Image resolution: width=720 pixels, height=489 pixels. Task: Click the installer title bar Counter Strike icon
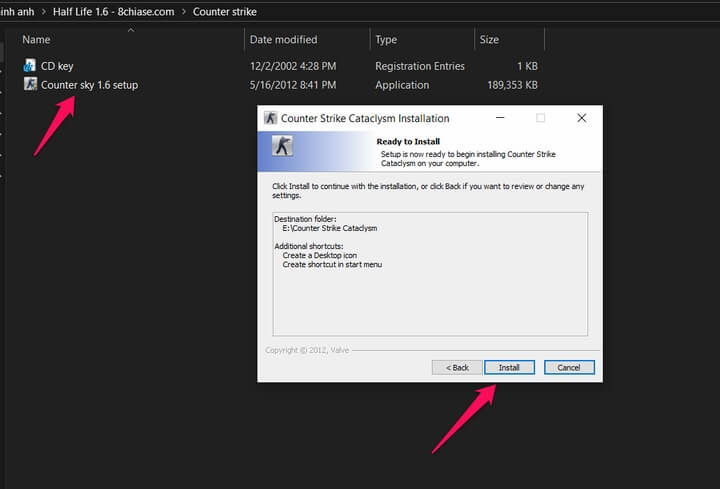[x=270, y=118]
